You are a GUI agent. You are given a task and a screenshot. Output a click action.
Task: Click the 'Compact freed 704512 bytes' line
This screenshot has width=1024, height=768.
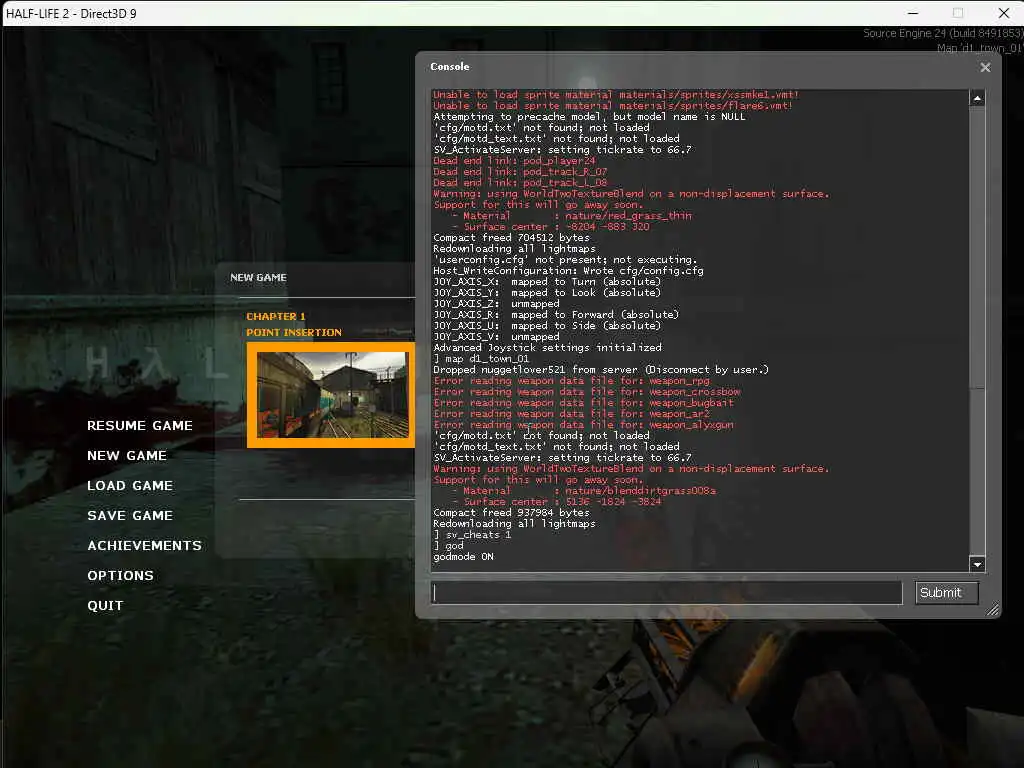coord(511,238)
